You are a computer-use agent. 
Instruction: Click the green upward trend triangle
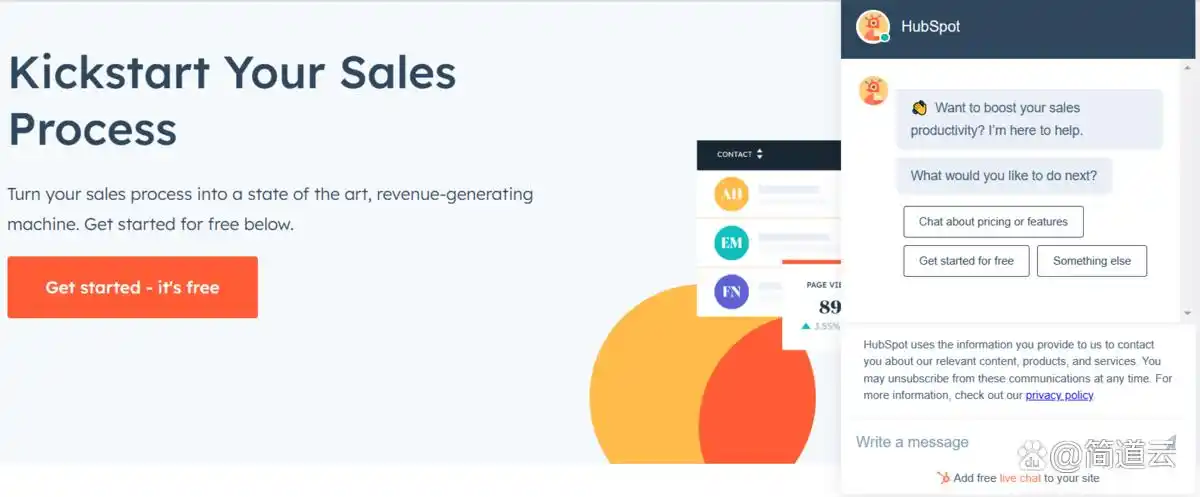(806, 326)
